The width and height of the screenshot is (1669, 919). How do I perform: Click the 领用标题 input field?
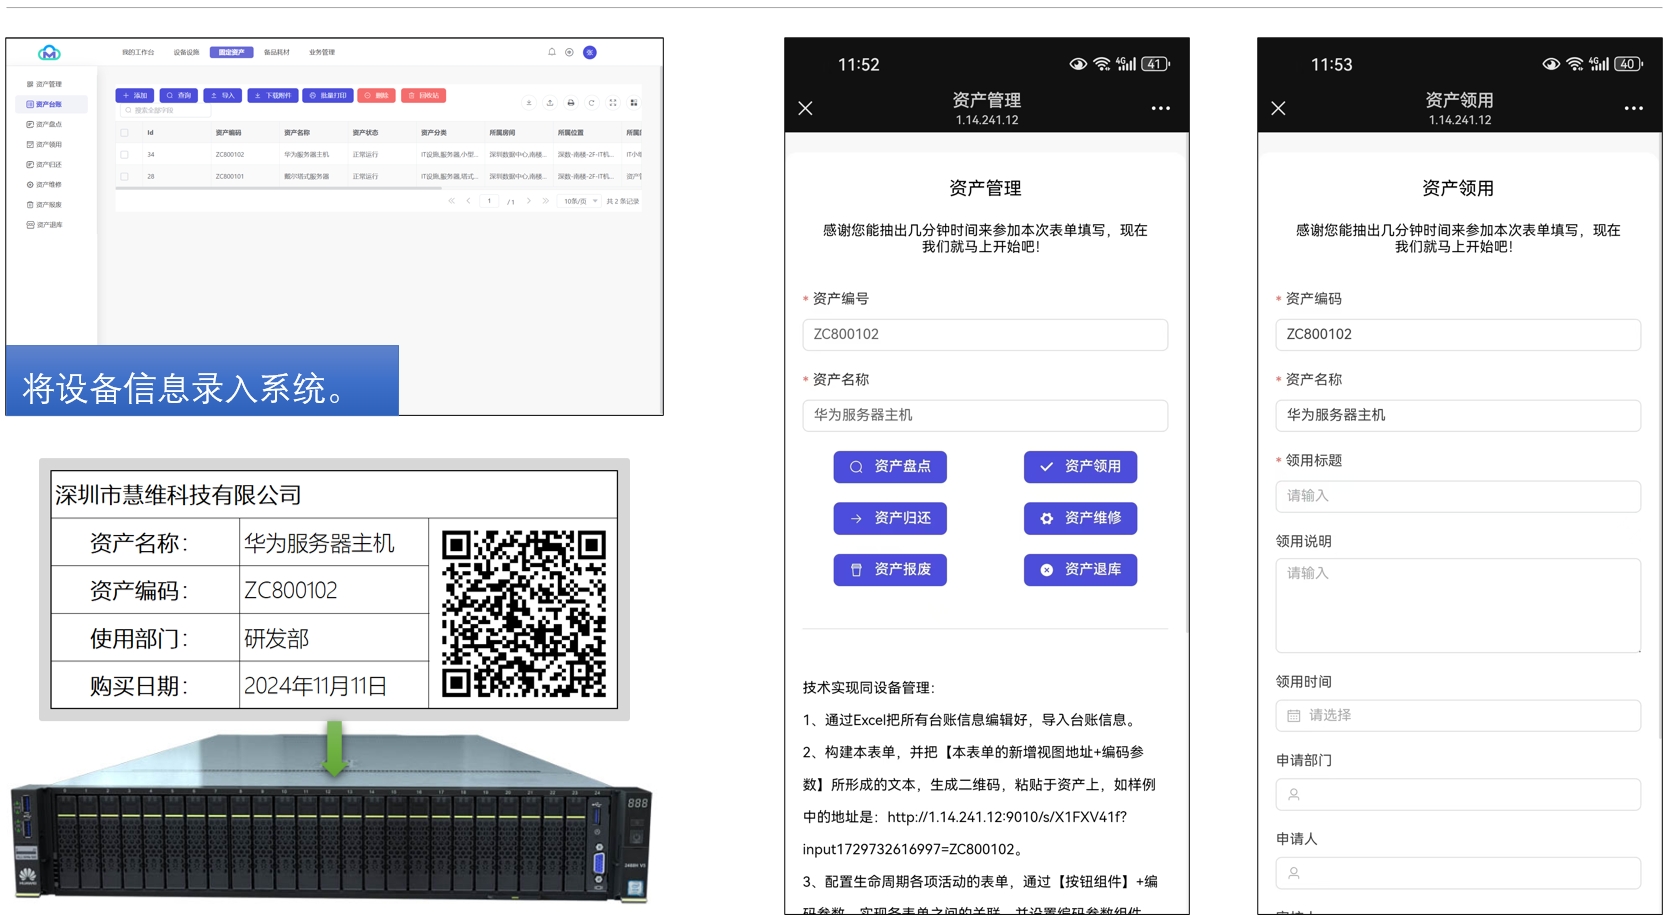point(1457,496)
